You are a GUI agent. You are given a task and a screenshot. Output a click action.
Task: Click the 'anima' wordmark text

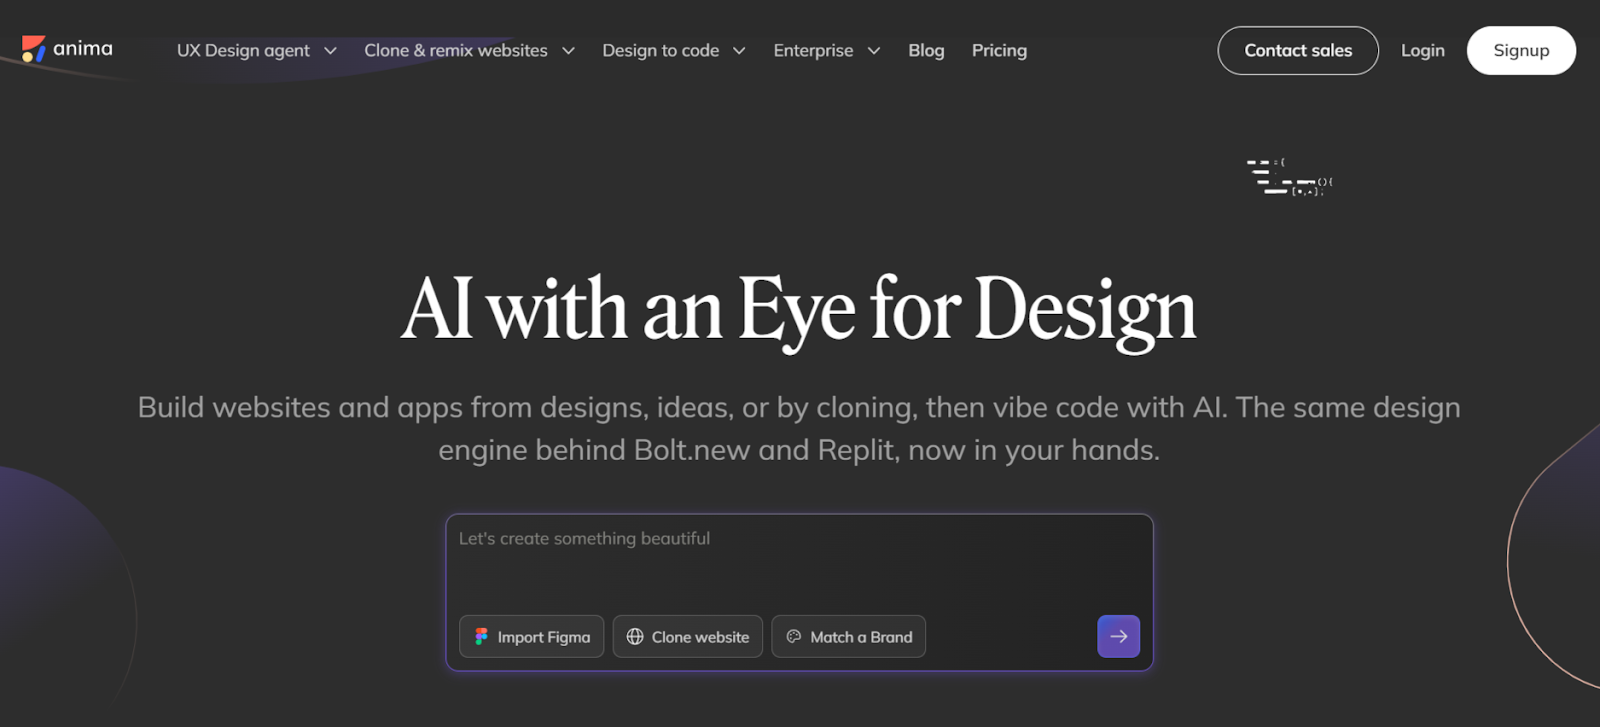[83, 48]
